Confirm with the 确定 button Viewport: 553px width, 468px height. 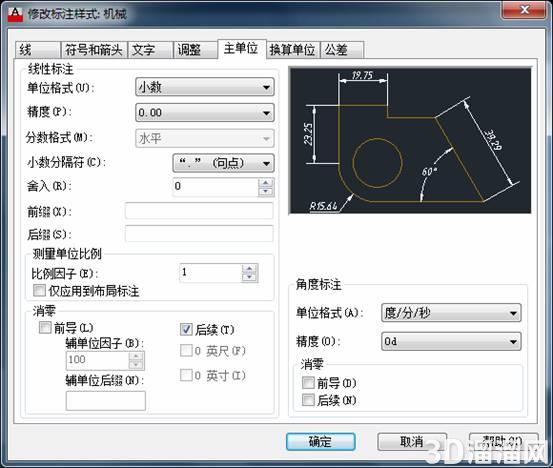tap(321, 442)
